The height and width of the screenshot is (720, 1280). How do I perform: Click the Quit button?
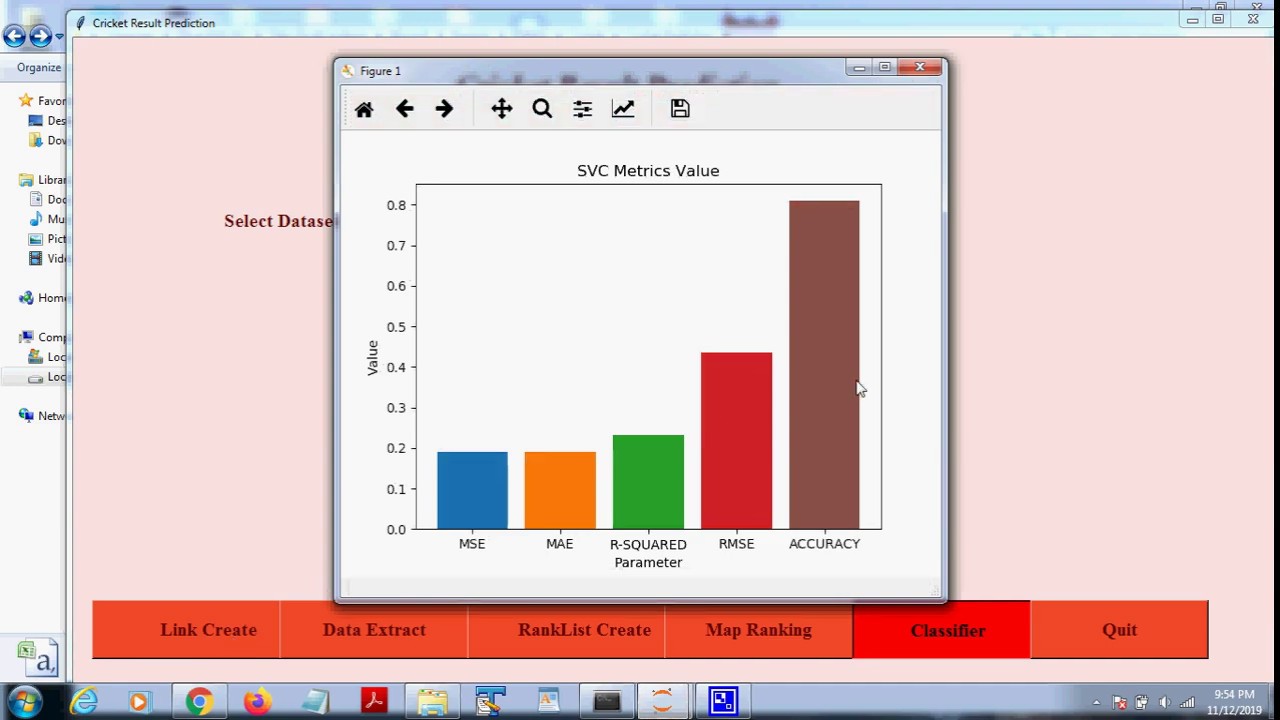point(1119,630)
